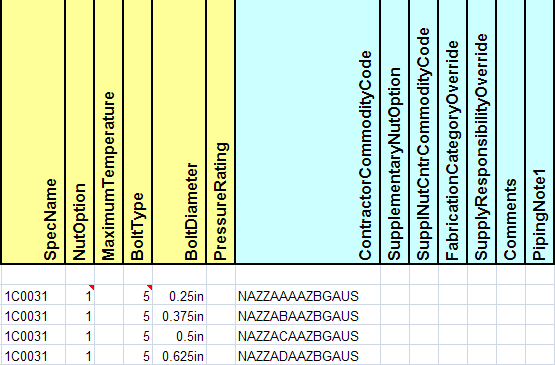Select the FabricationCategoryOverride header cell

tap(453, 132)
